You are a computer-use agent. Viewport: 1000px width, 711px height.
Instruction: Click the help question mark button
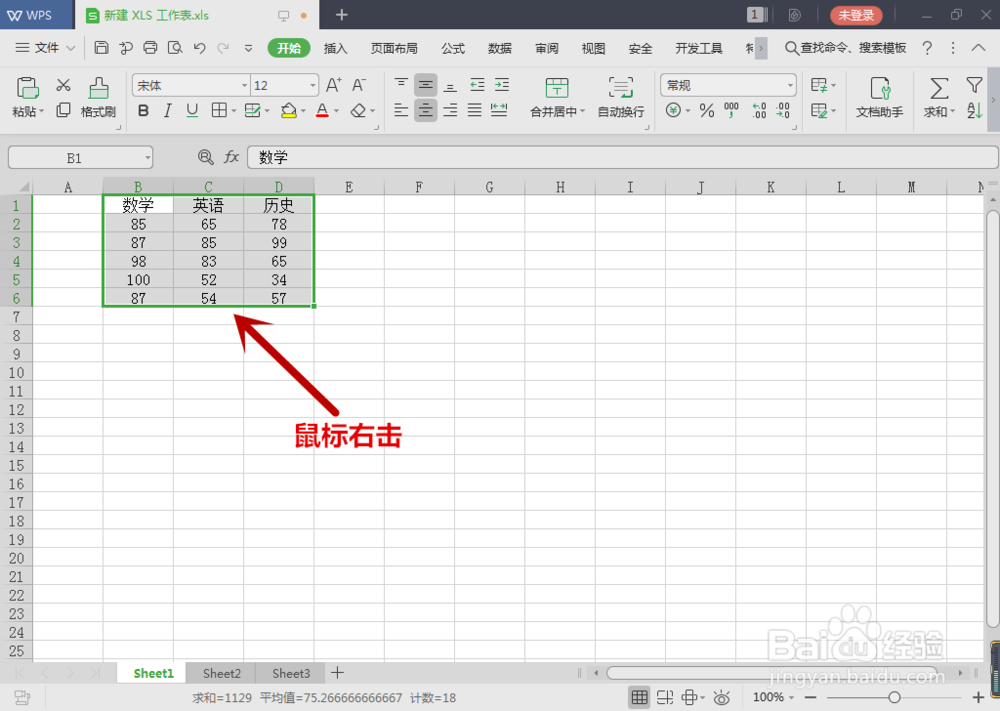[927, 48]
